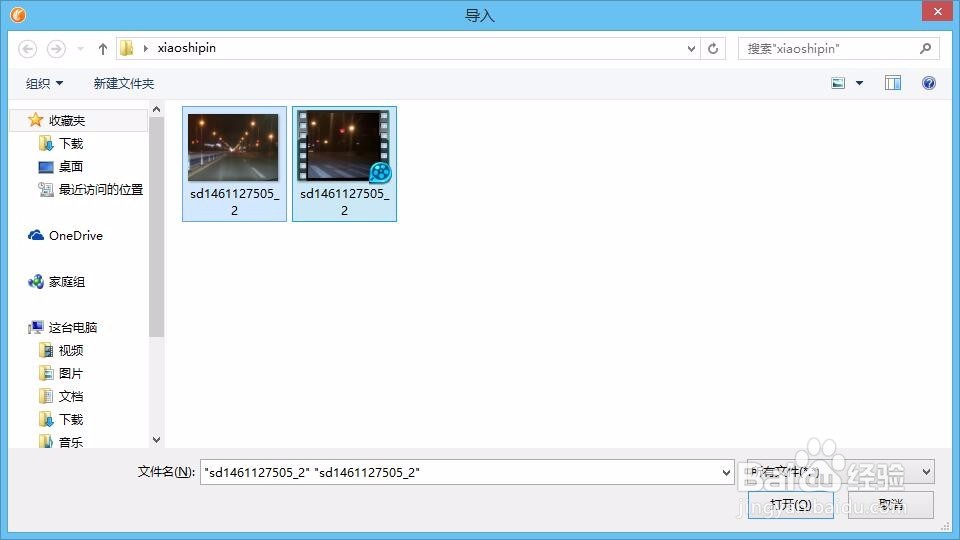Select OneDrive in the navigation pane

click(76, 236)
